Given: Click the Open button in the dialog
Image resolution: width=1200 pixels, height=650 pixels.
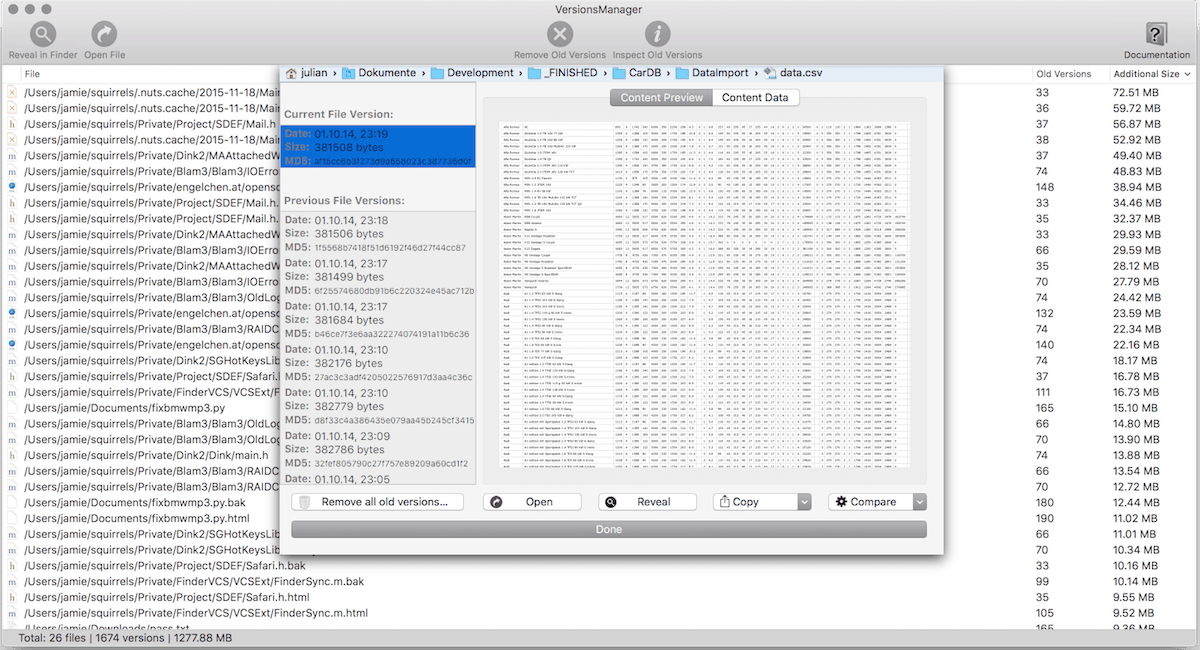Looking at the screenshot, I should pyautogui.click(x=532, y=502).
